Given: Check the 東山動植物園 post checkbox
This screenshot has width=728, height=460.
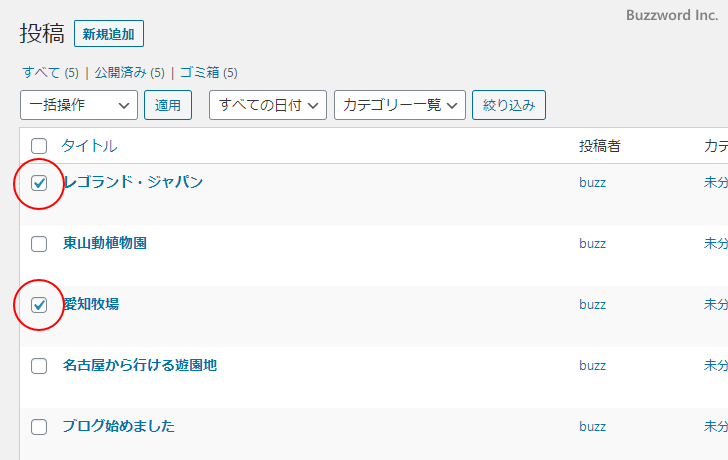Looking at the screenshot, I should point(39,244).
